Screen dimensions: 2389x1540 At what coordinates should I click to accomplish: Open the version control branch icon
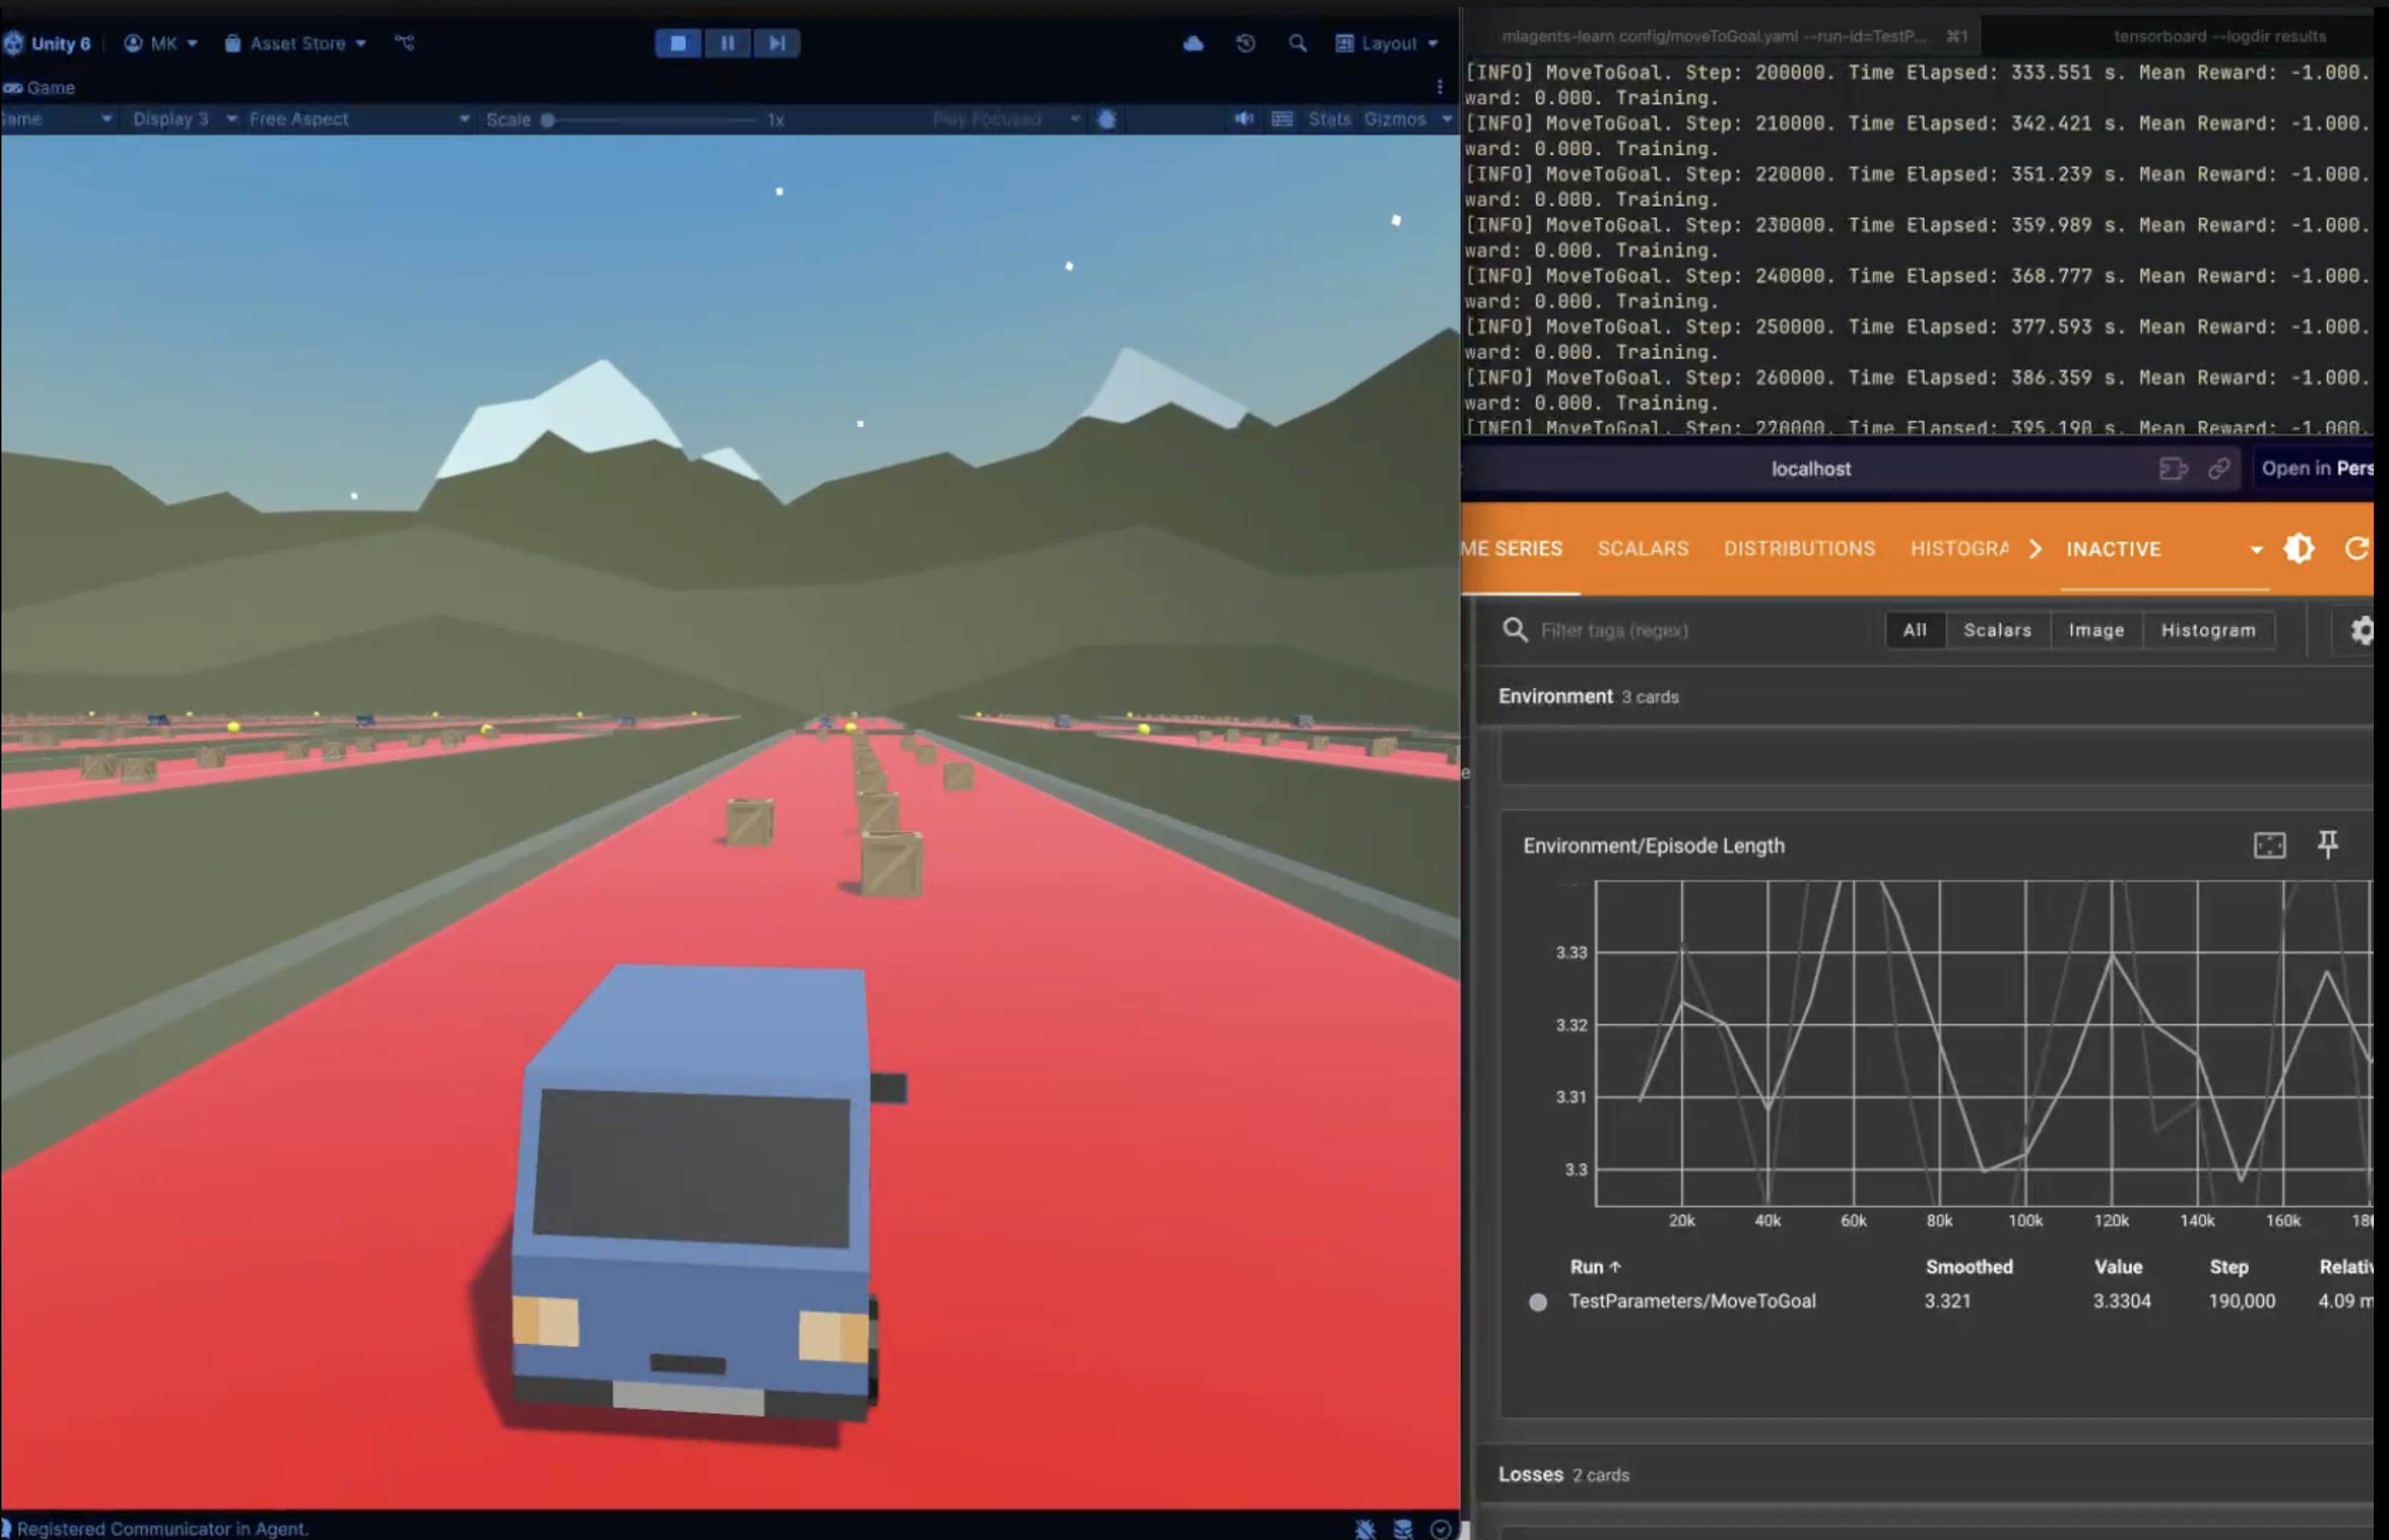pyautogui.click(x=404, y=43)
